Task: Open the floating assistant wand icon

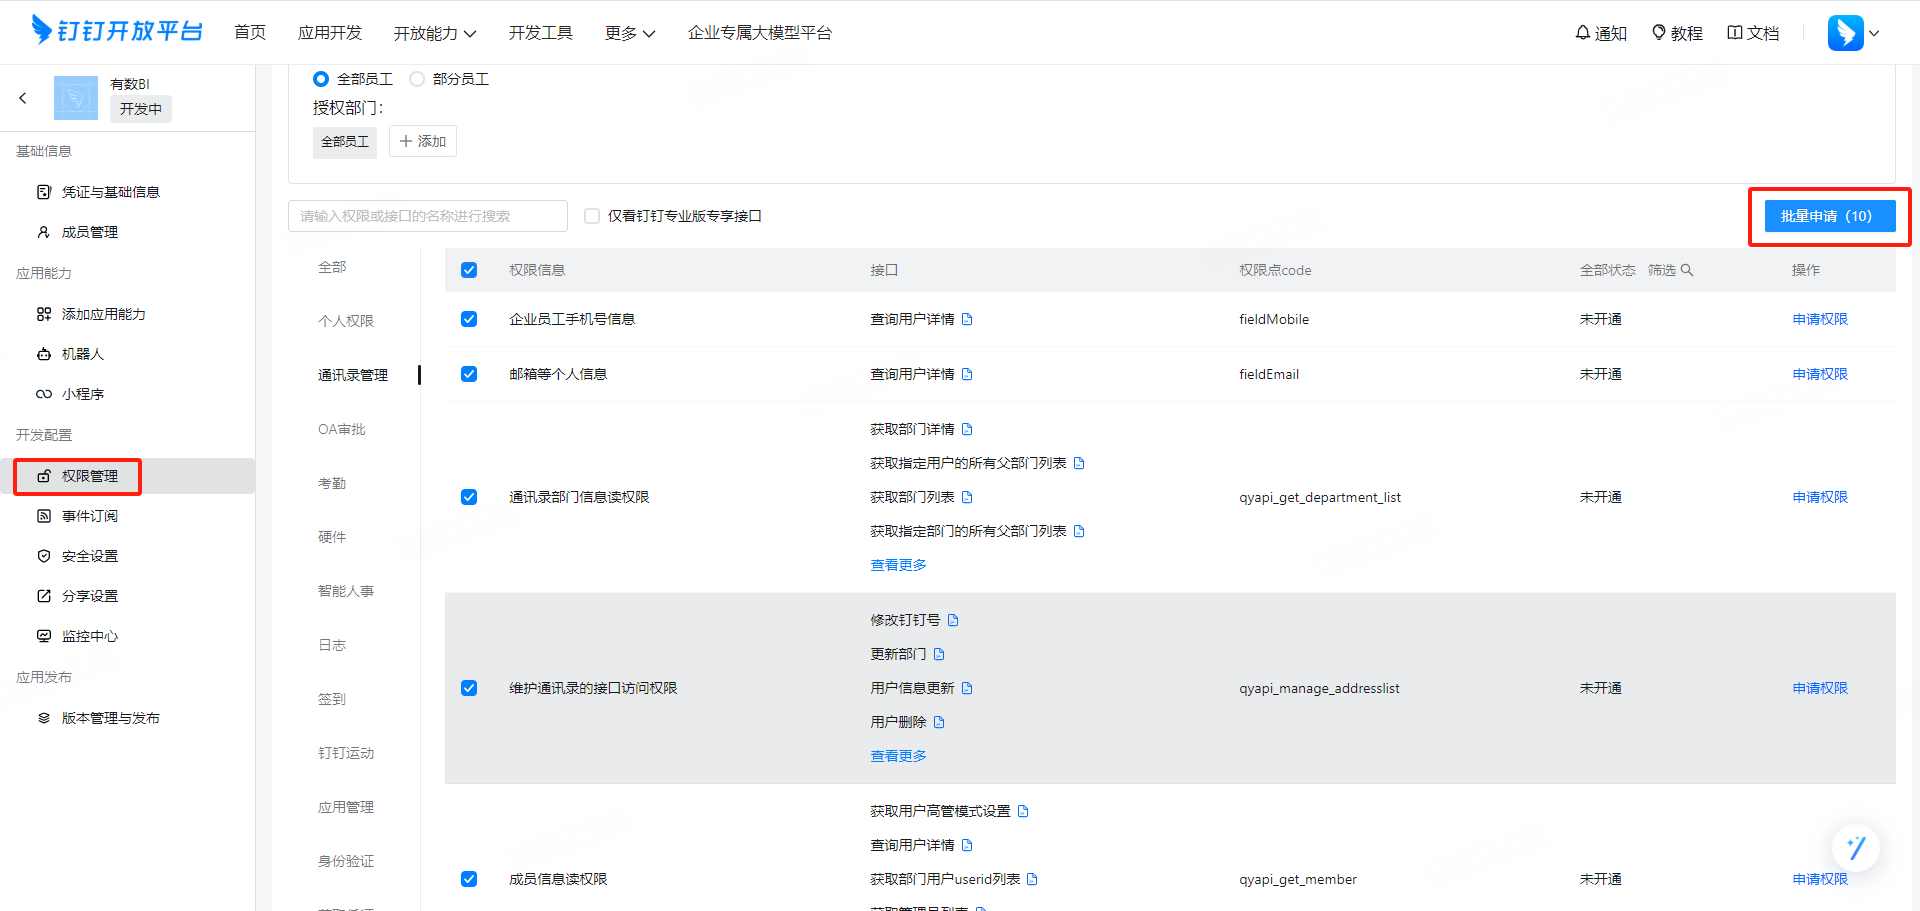Action: click(1856, 848)
